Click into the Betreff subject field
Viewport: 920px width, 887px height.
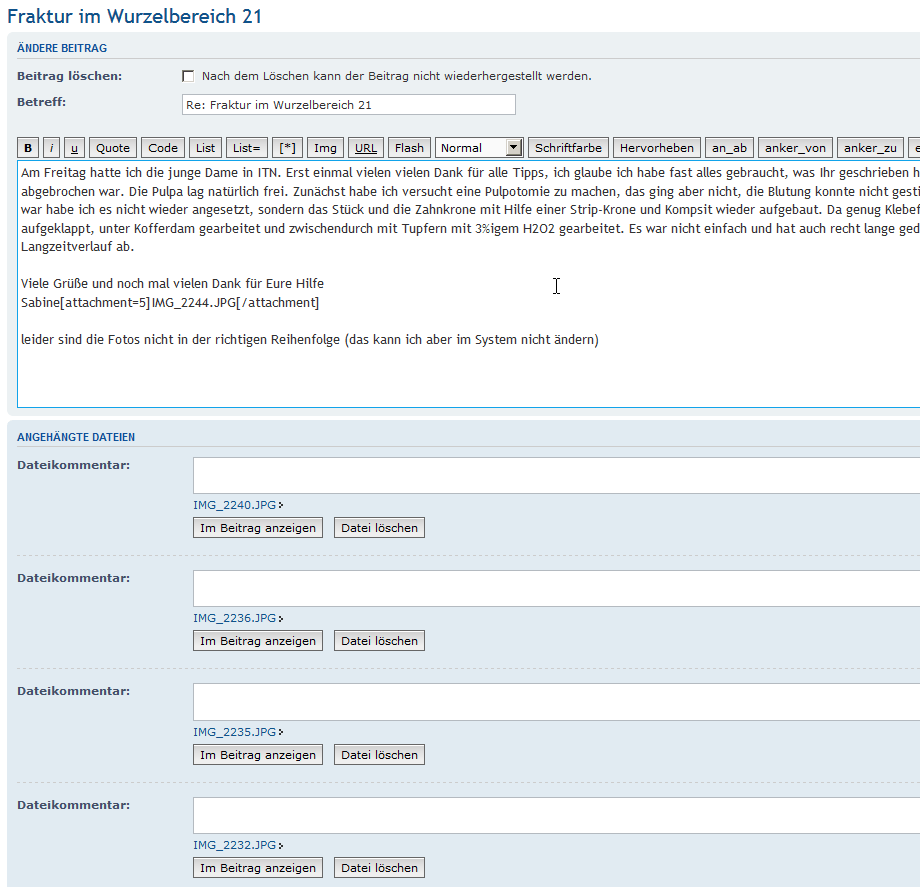coord(348,105)
